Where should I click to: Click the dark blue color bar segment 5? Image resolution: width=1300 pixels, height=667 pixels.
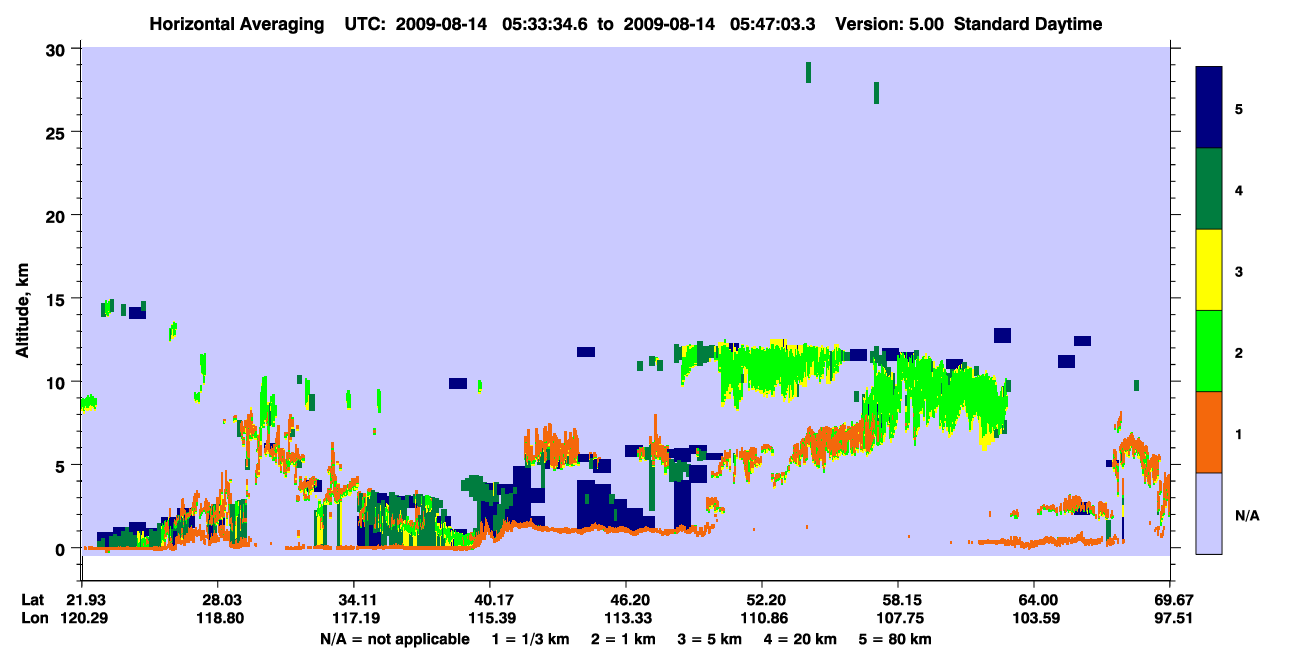[x=1209, y=108]
